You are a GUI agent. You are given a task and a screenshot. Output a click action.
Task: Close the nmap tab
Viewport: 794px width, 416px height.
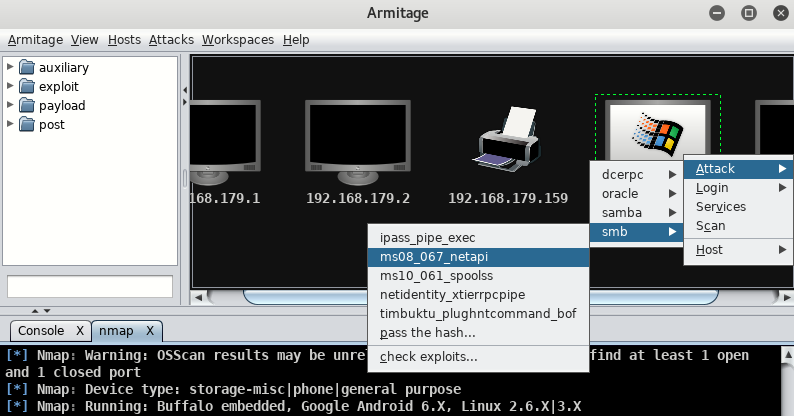coord(150,330)
